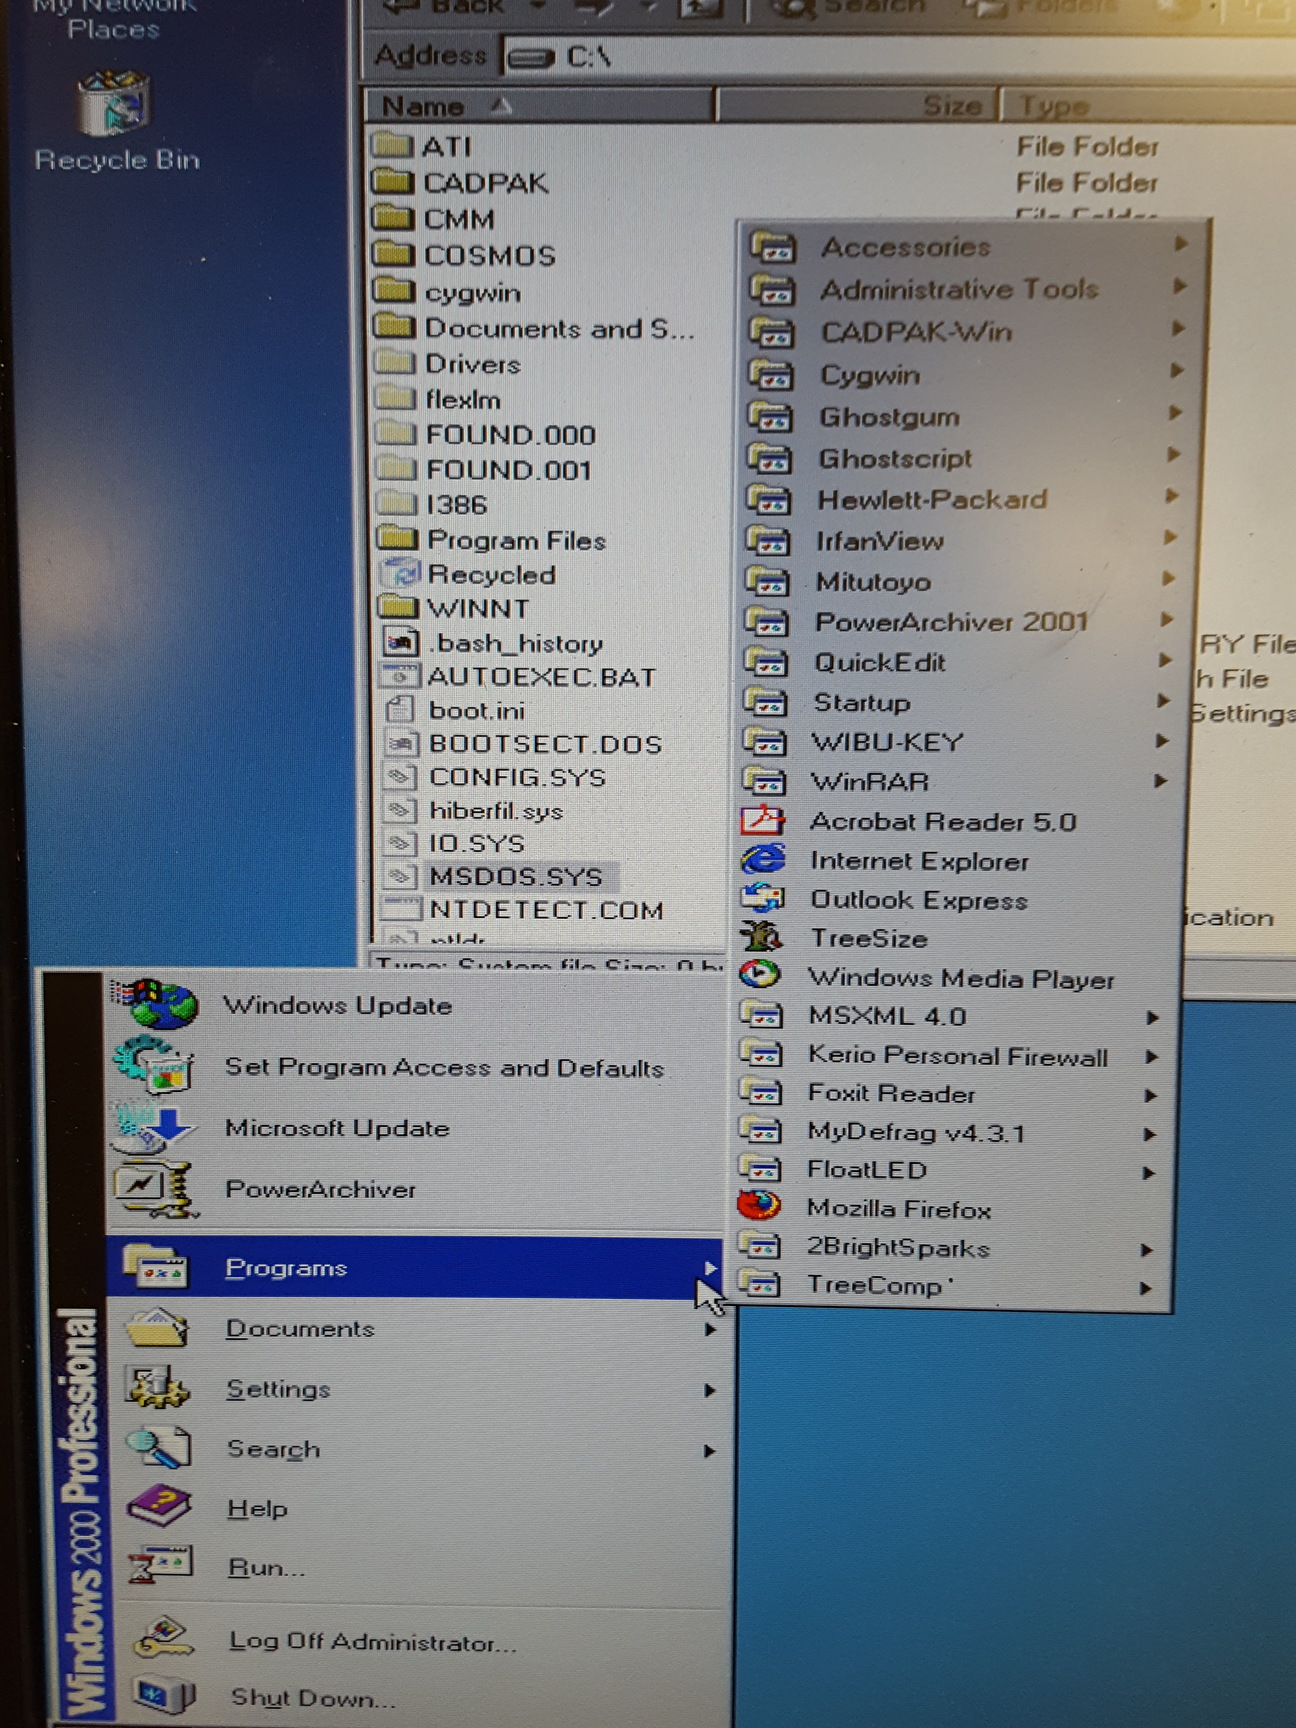Open the TreeComp program group
The width and height of the screenshot is (1296, 1728).
pyautogui.click(x=952, y=1285)
